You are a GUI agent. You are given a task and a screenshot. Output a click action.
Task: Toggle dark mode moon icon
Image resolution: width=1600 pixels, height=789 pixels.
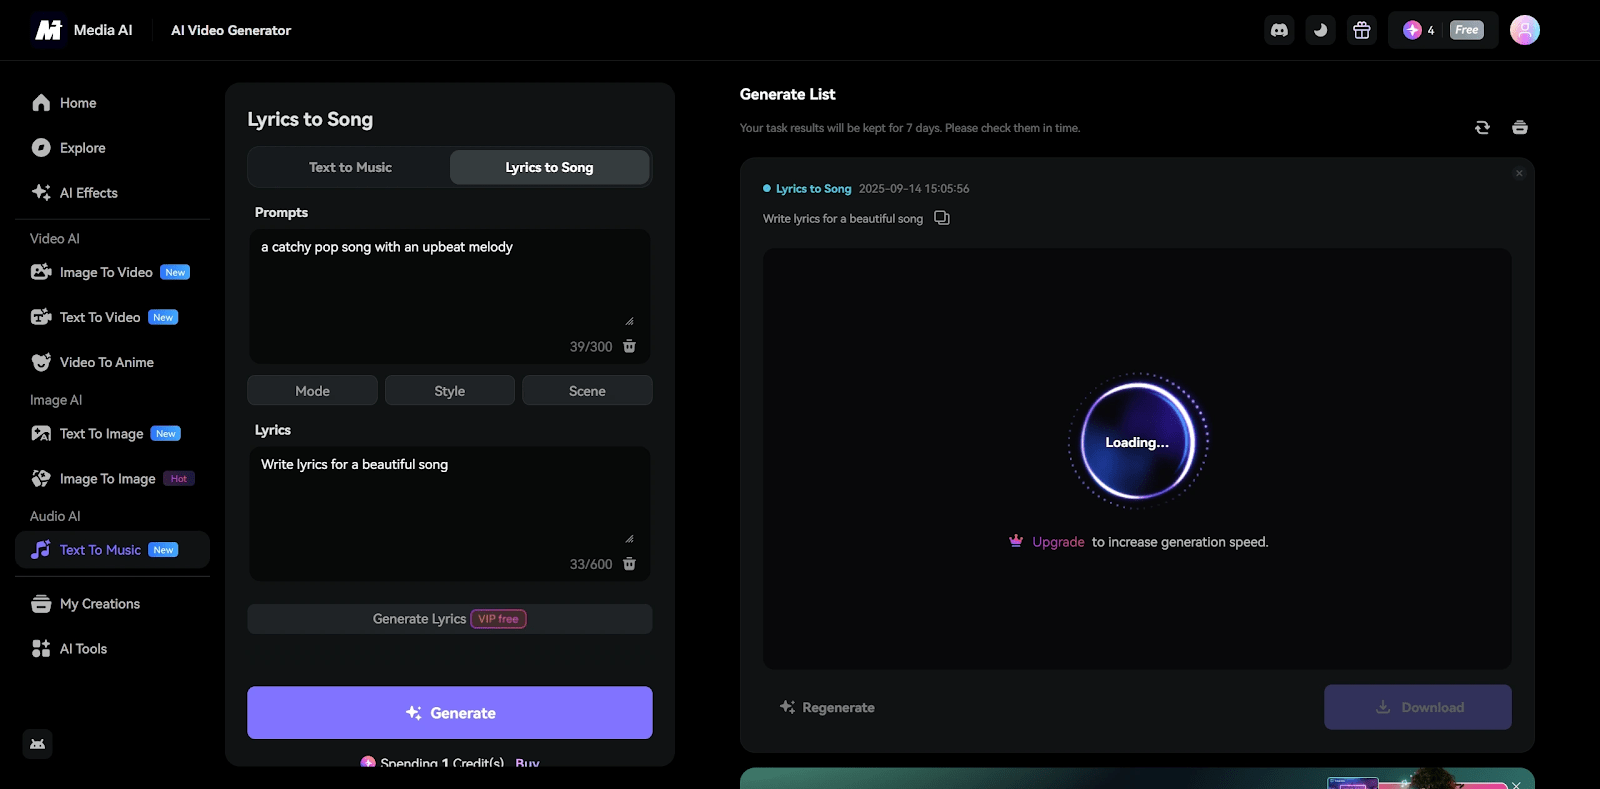(1320, 30)
